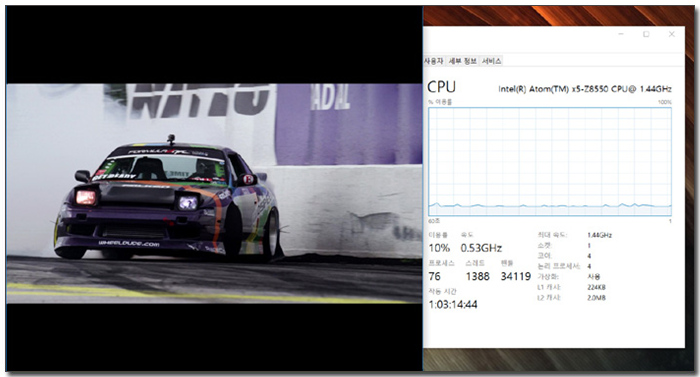700x377 pixels.
Task: Click the CPU utilization graph
Action: [550, 162]
